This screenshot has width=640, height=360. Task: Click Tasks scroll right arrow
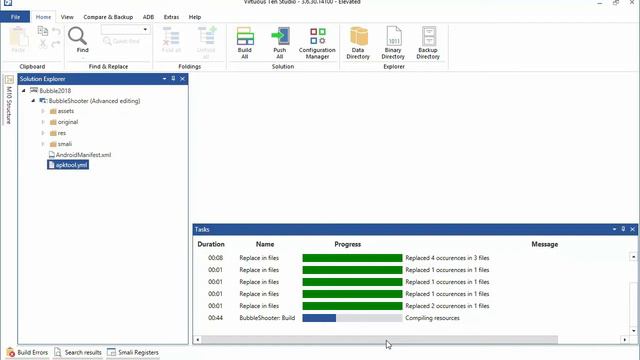pyautogui.click(x=625, y=340)
